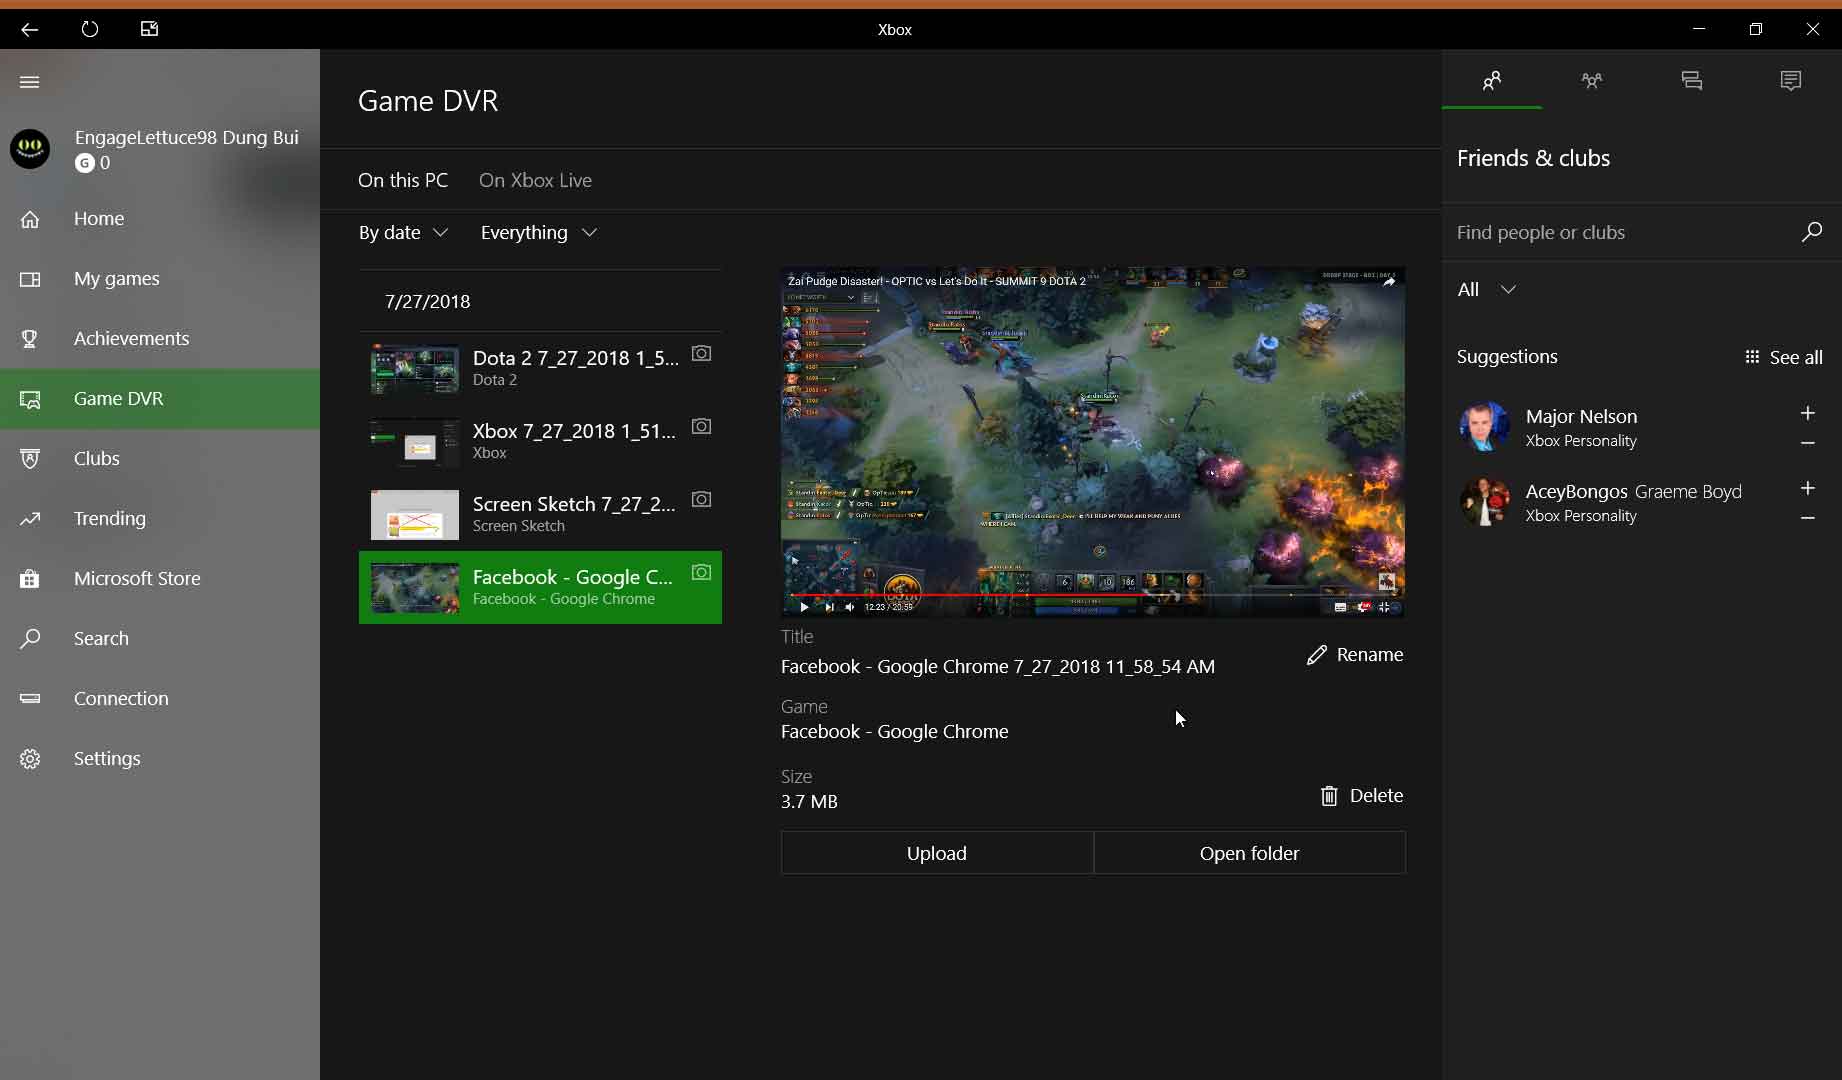Click the search magnifier in friends panel
Viewport: 1842px width, 1080px height.
(1811, 232)
